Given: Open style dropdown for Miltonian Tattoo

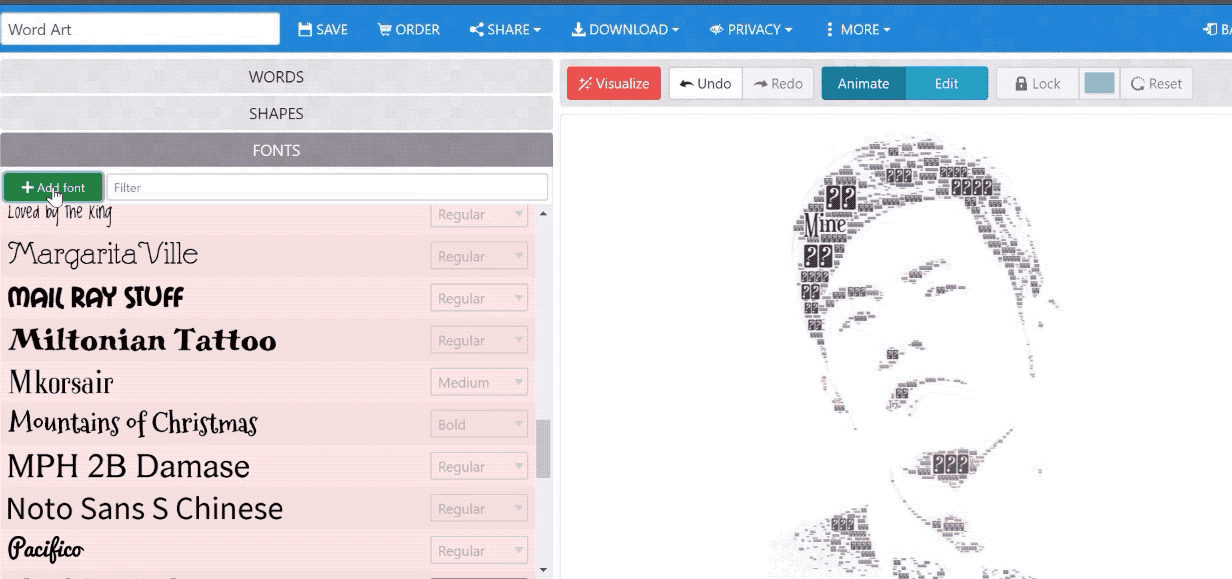Looking at the screenshot, I should click(x=479, y=340).
